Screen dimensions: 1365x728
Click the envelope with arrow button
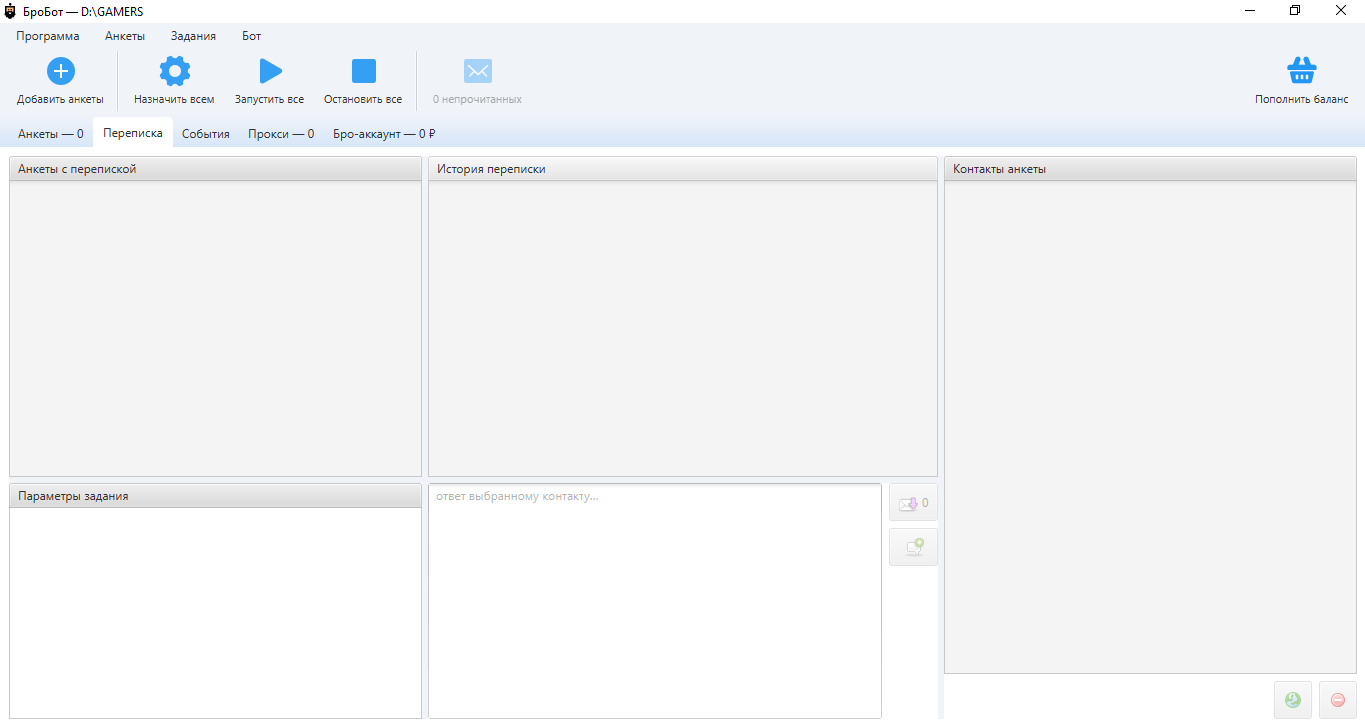[913, 503]
